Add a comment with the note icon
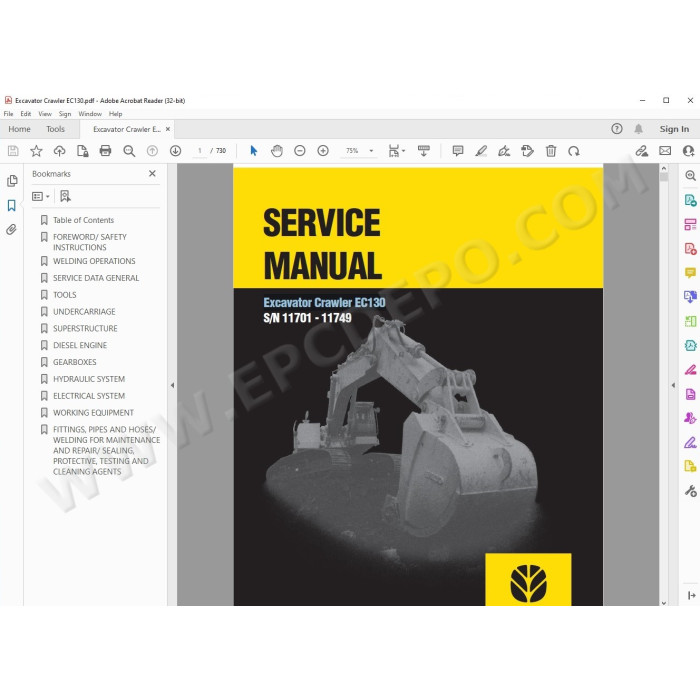The image size is (700, 700). pyautogui.click(x=458, y=151)
